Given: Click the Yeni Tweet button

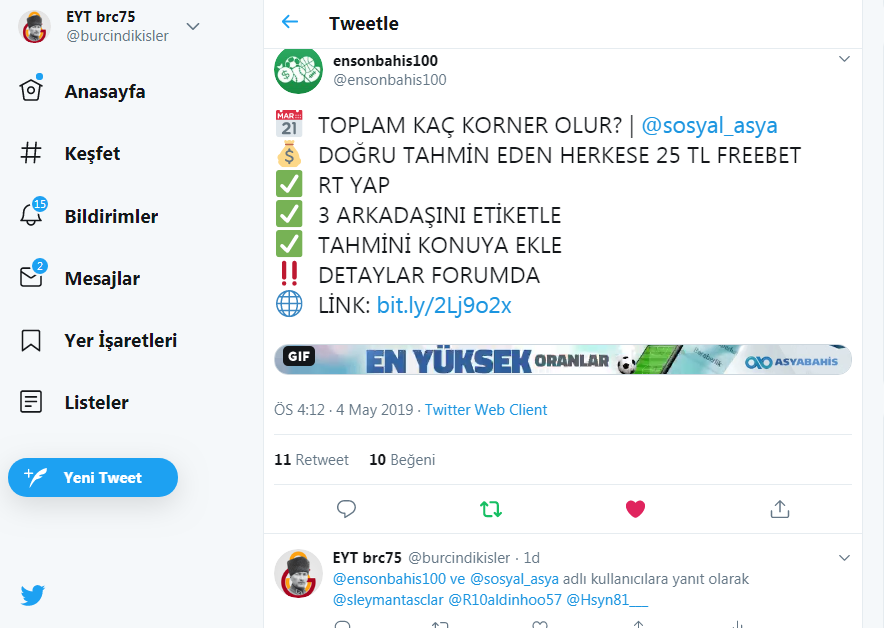Looking at the screenshot, I should pos(93,477).
